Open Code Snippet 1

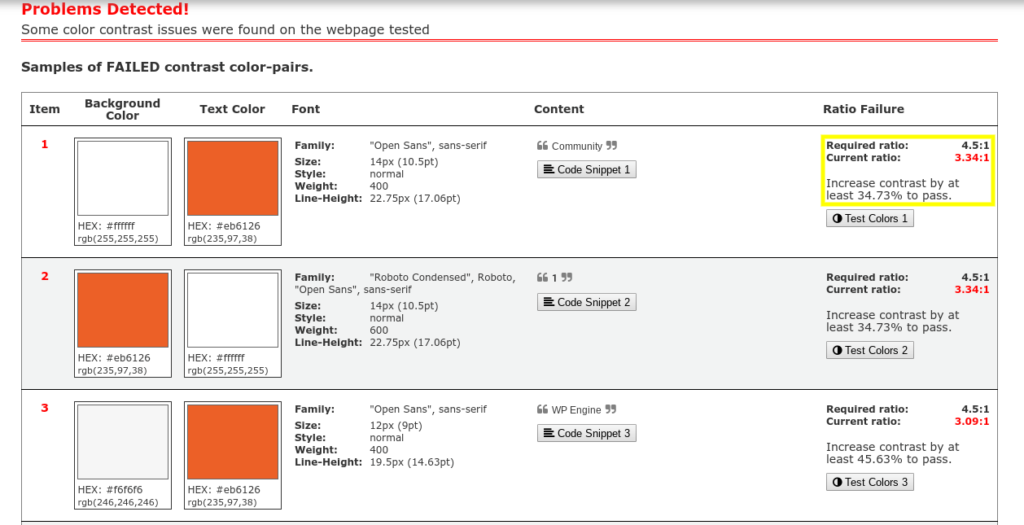(587, 170)
